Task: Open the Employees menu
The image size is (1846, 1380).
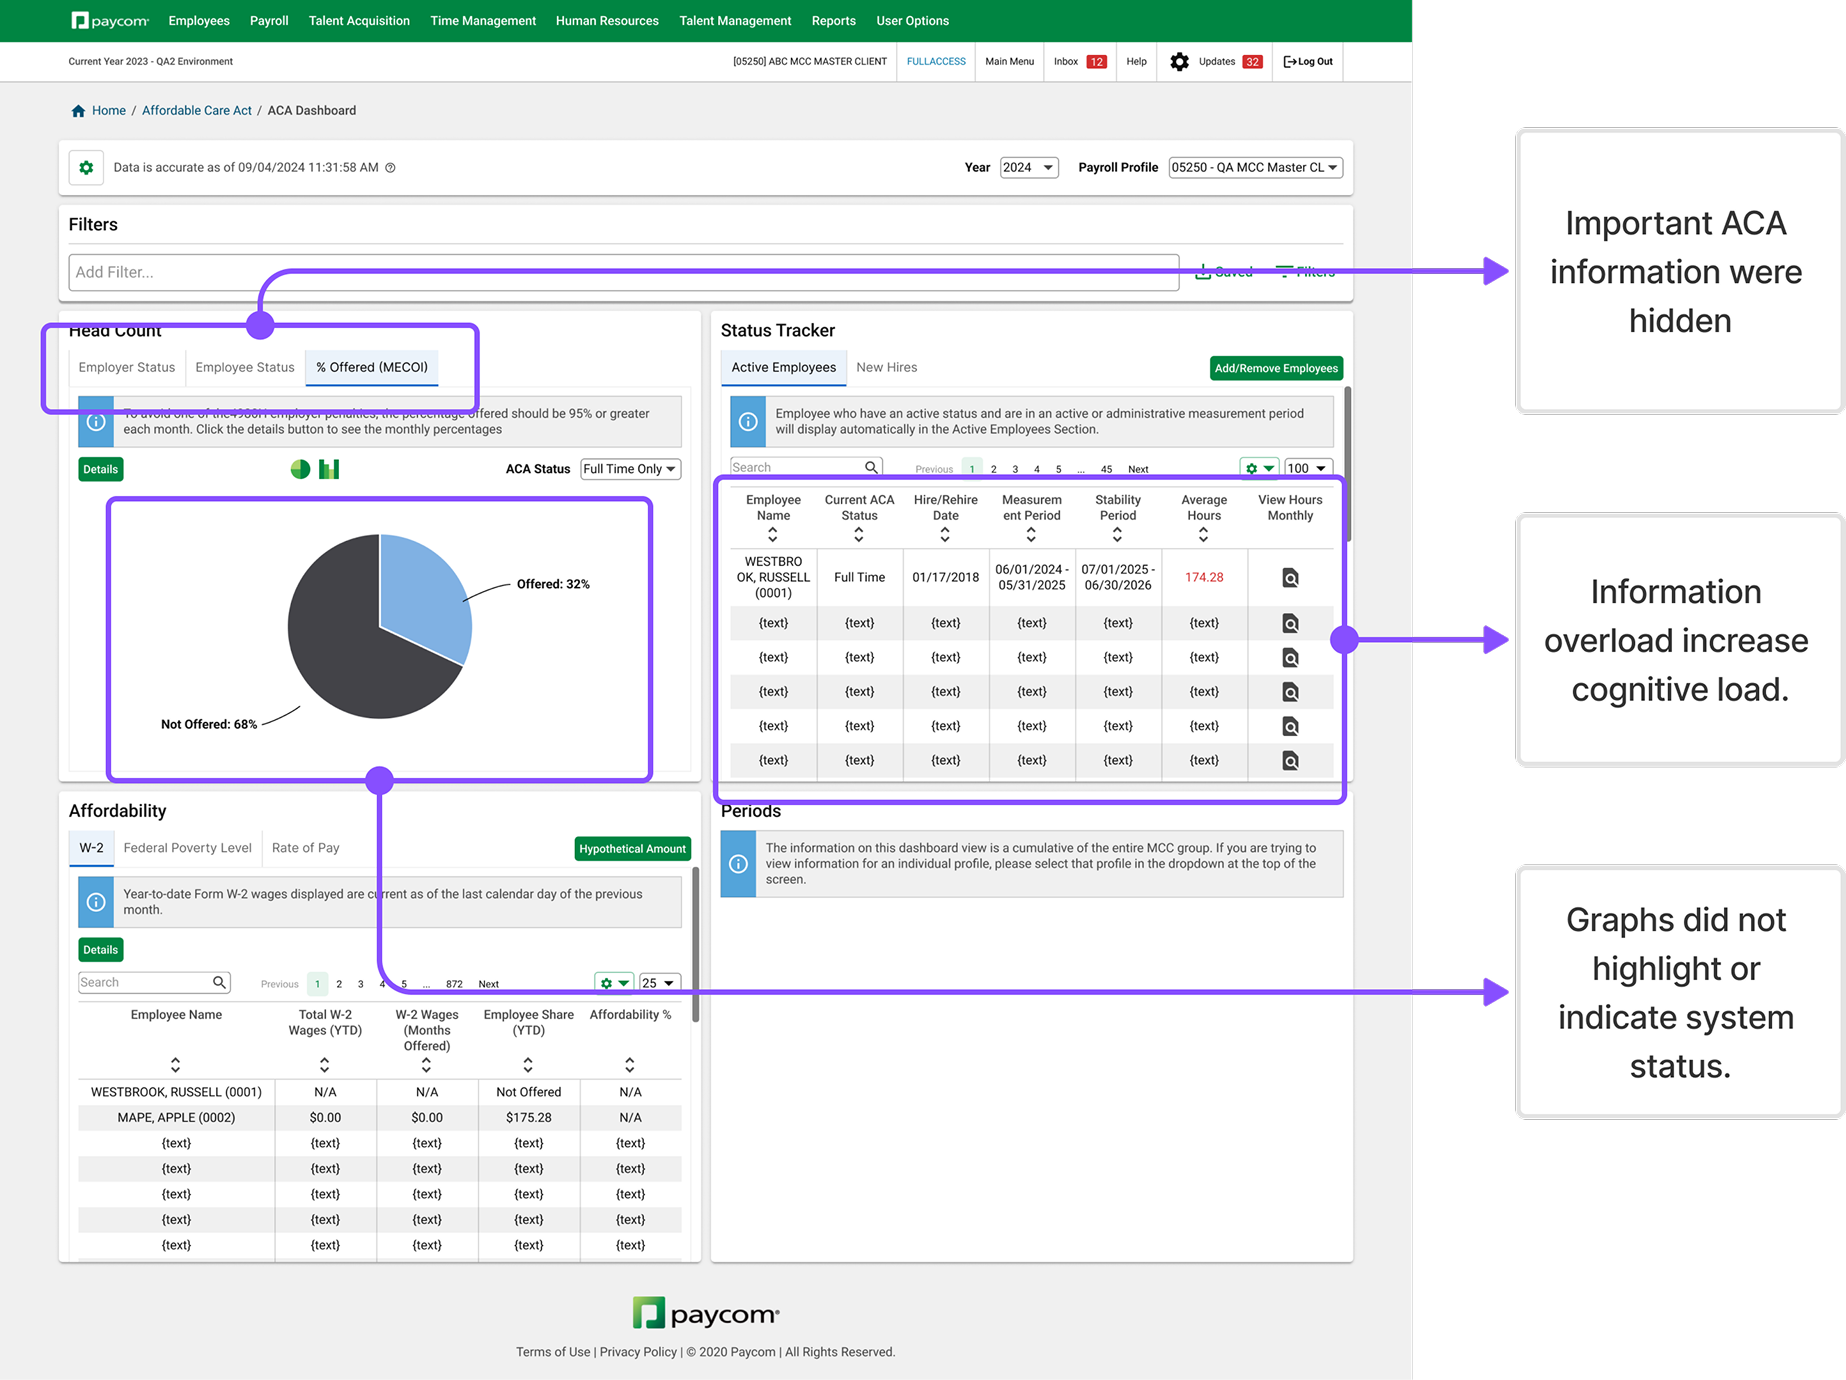Action: (199, 21)
